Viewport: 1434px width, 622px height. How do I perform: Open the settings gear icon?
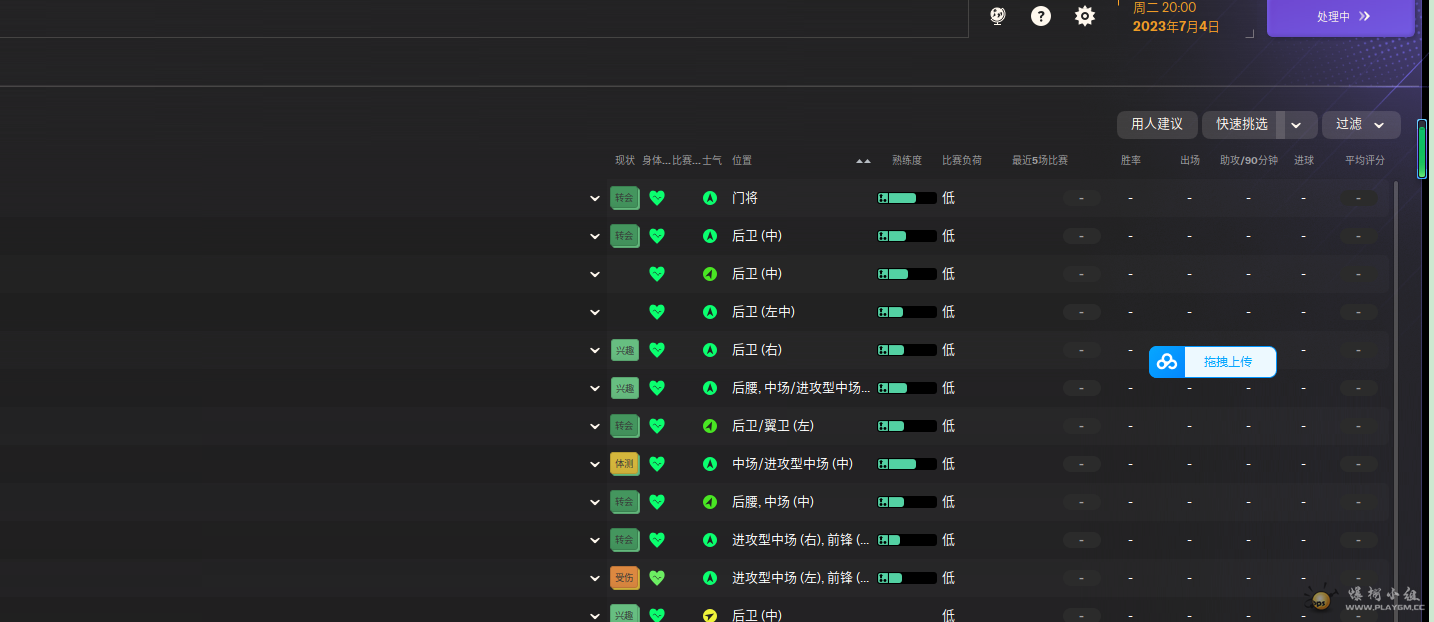pyautogui.click(x=1085, y=16)
